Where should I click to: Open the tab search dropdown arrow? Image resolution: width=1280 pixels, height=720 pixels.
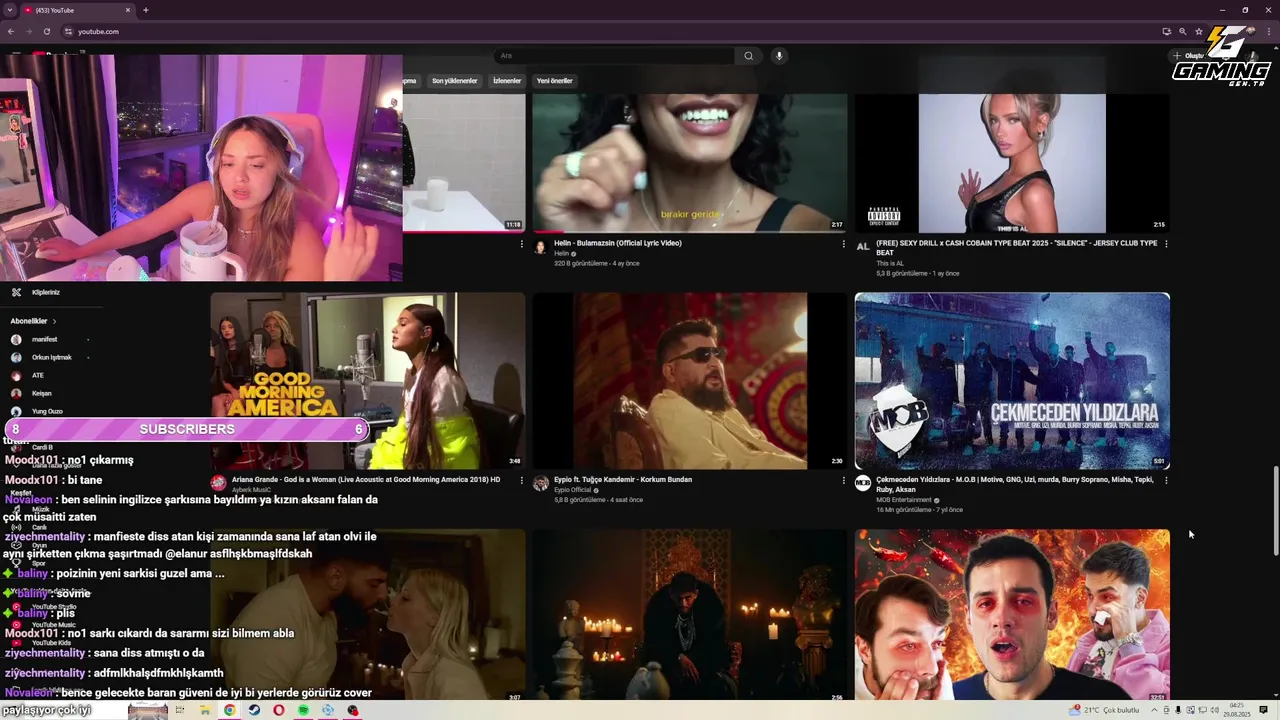click(9, 10)
